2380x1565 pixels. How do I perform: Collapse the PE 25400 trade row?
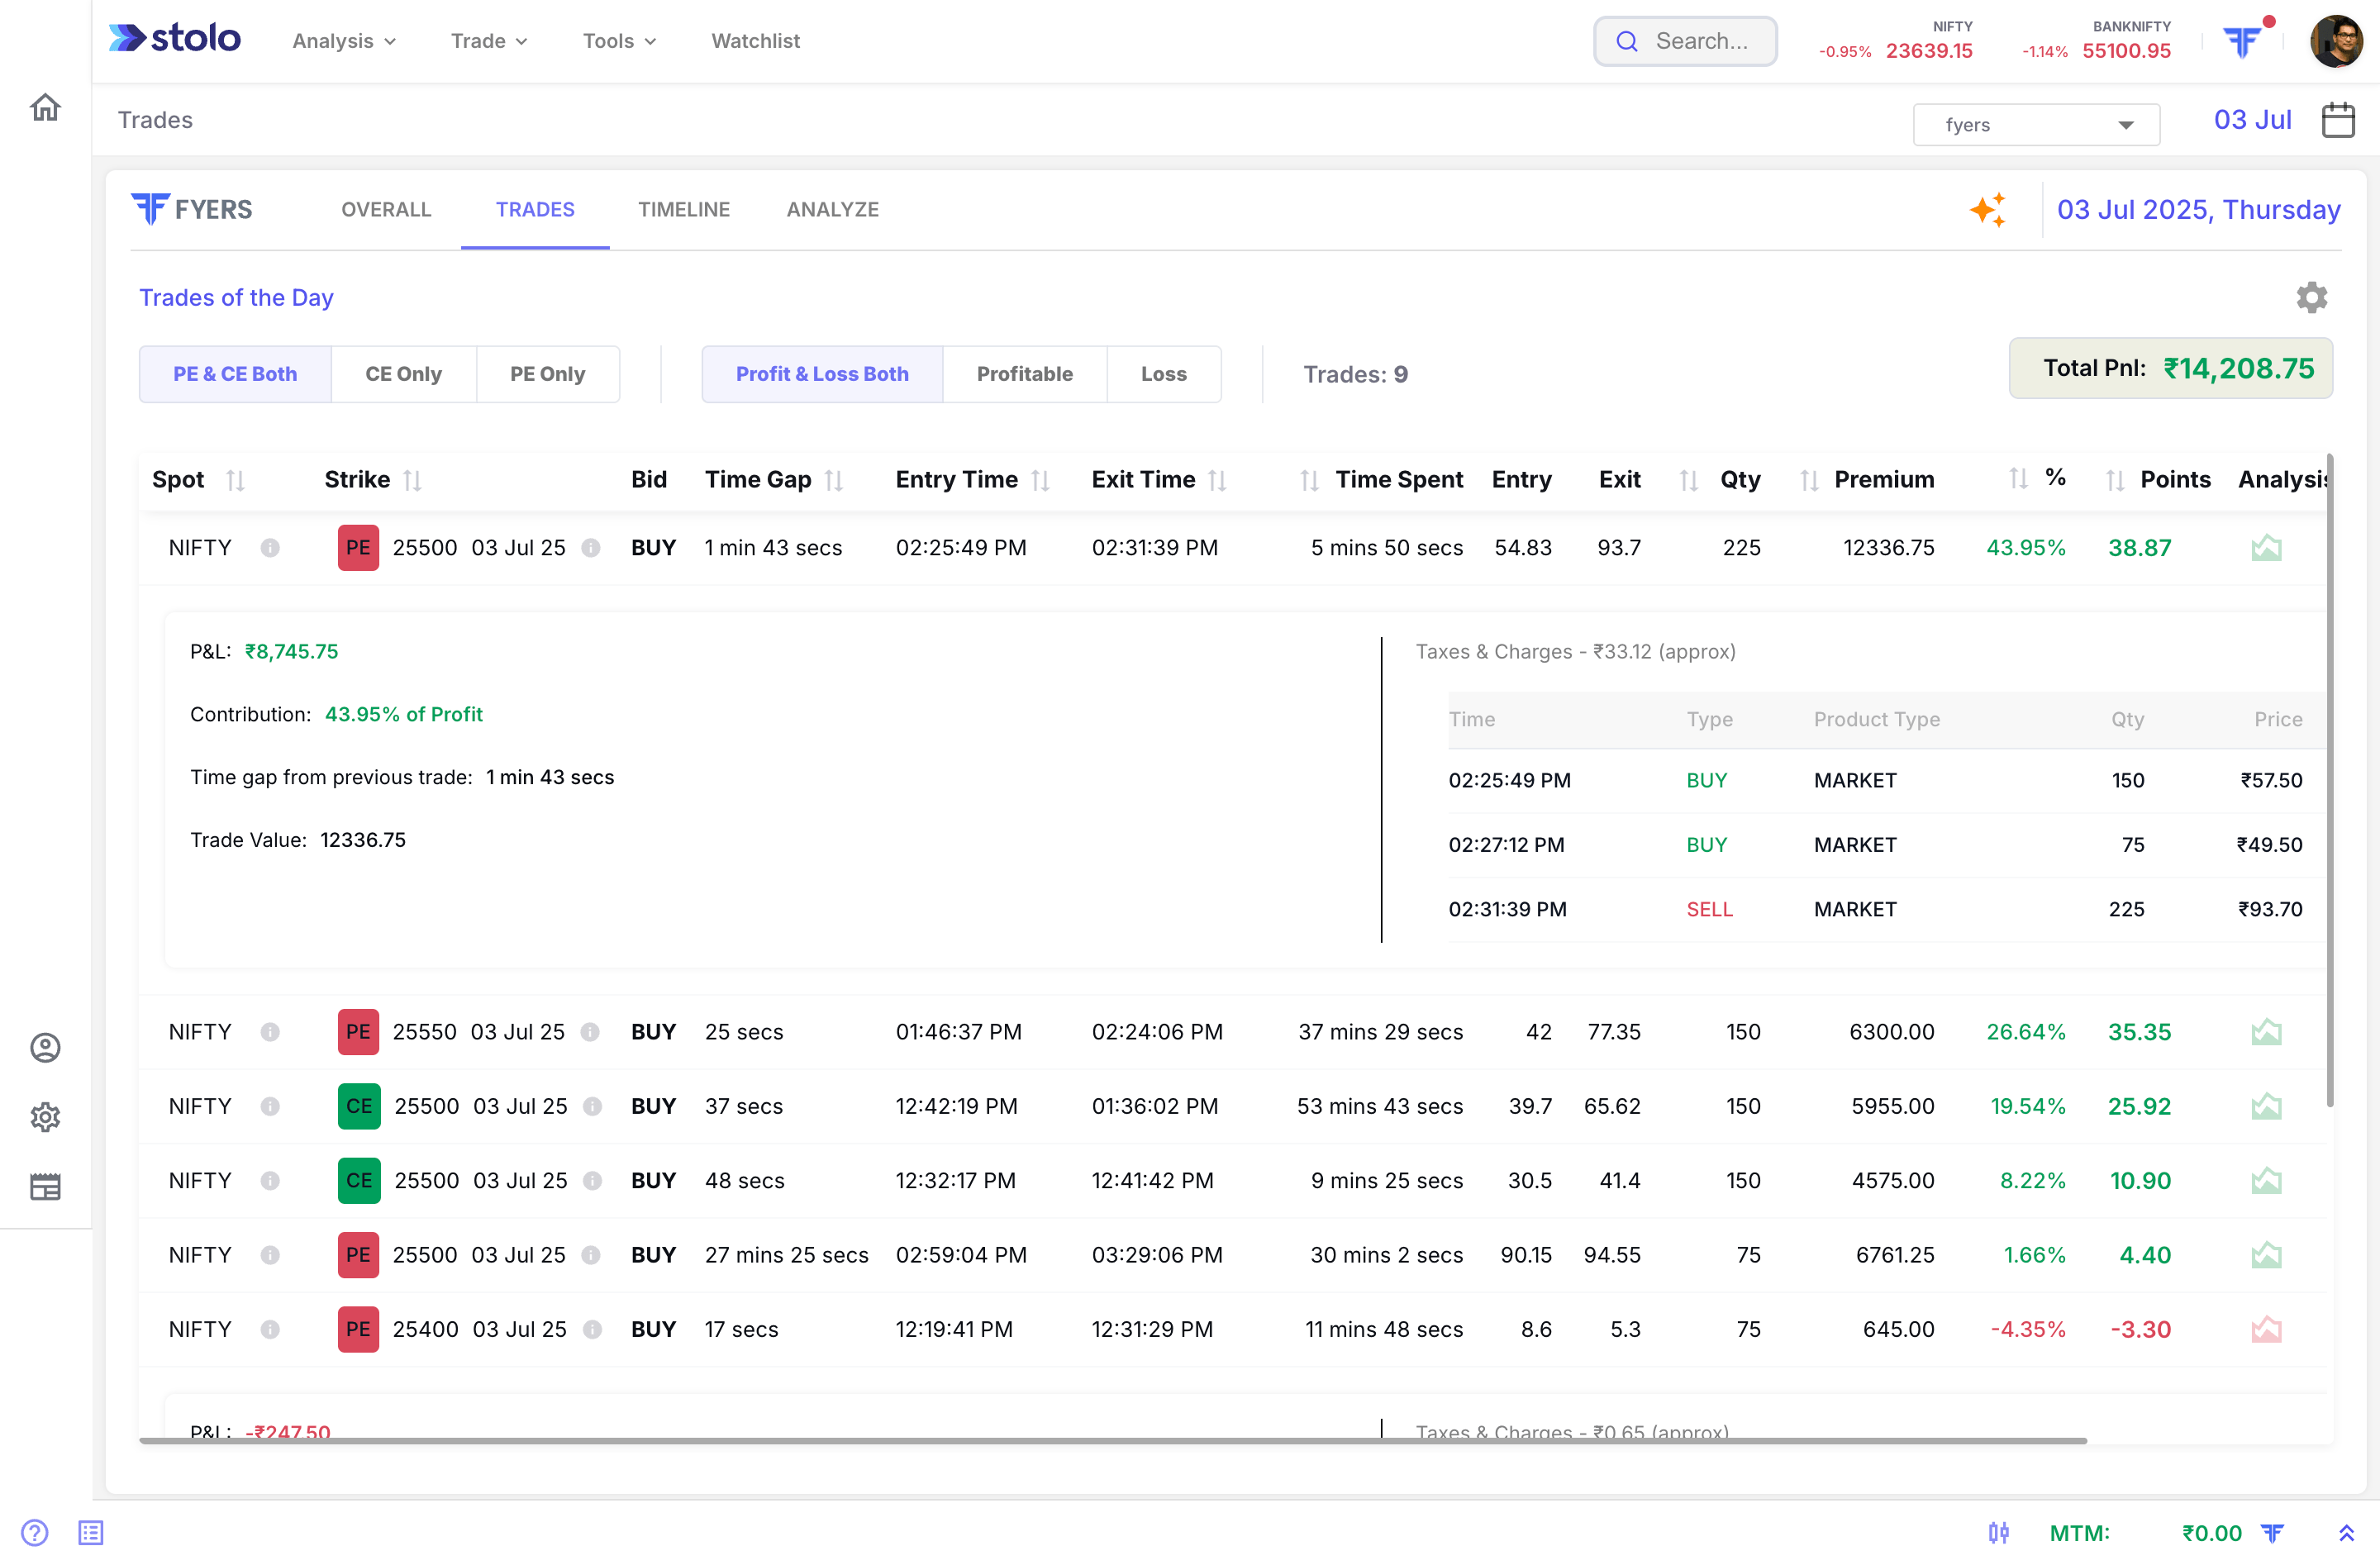point(1232,1329)
